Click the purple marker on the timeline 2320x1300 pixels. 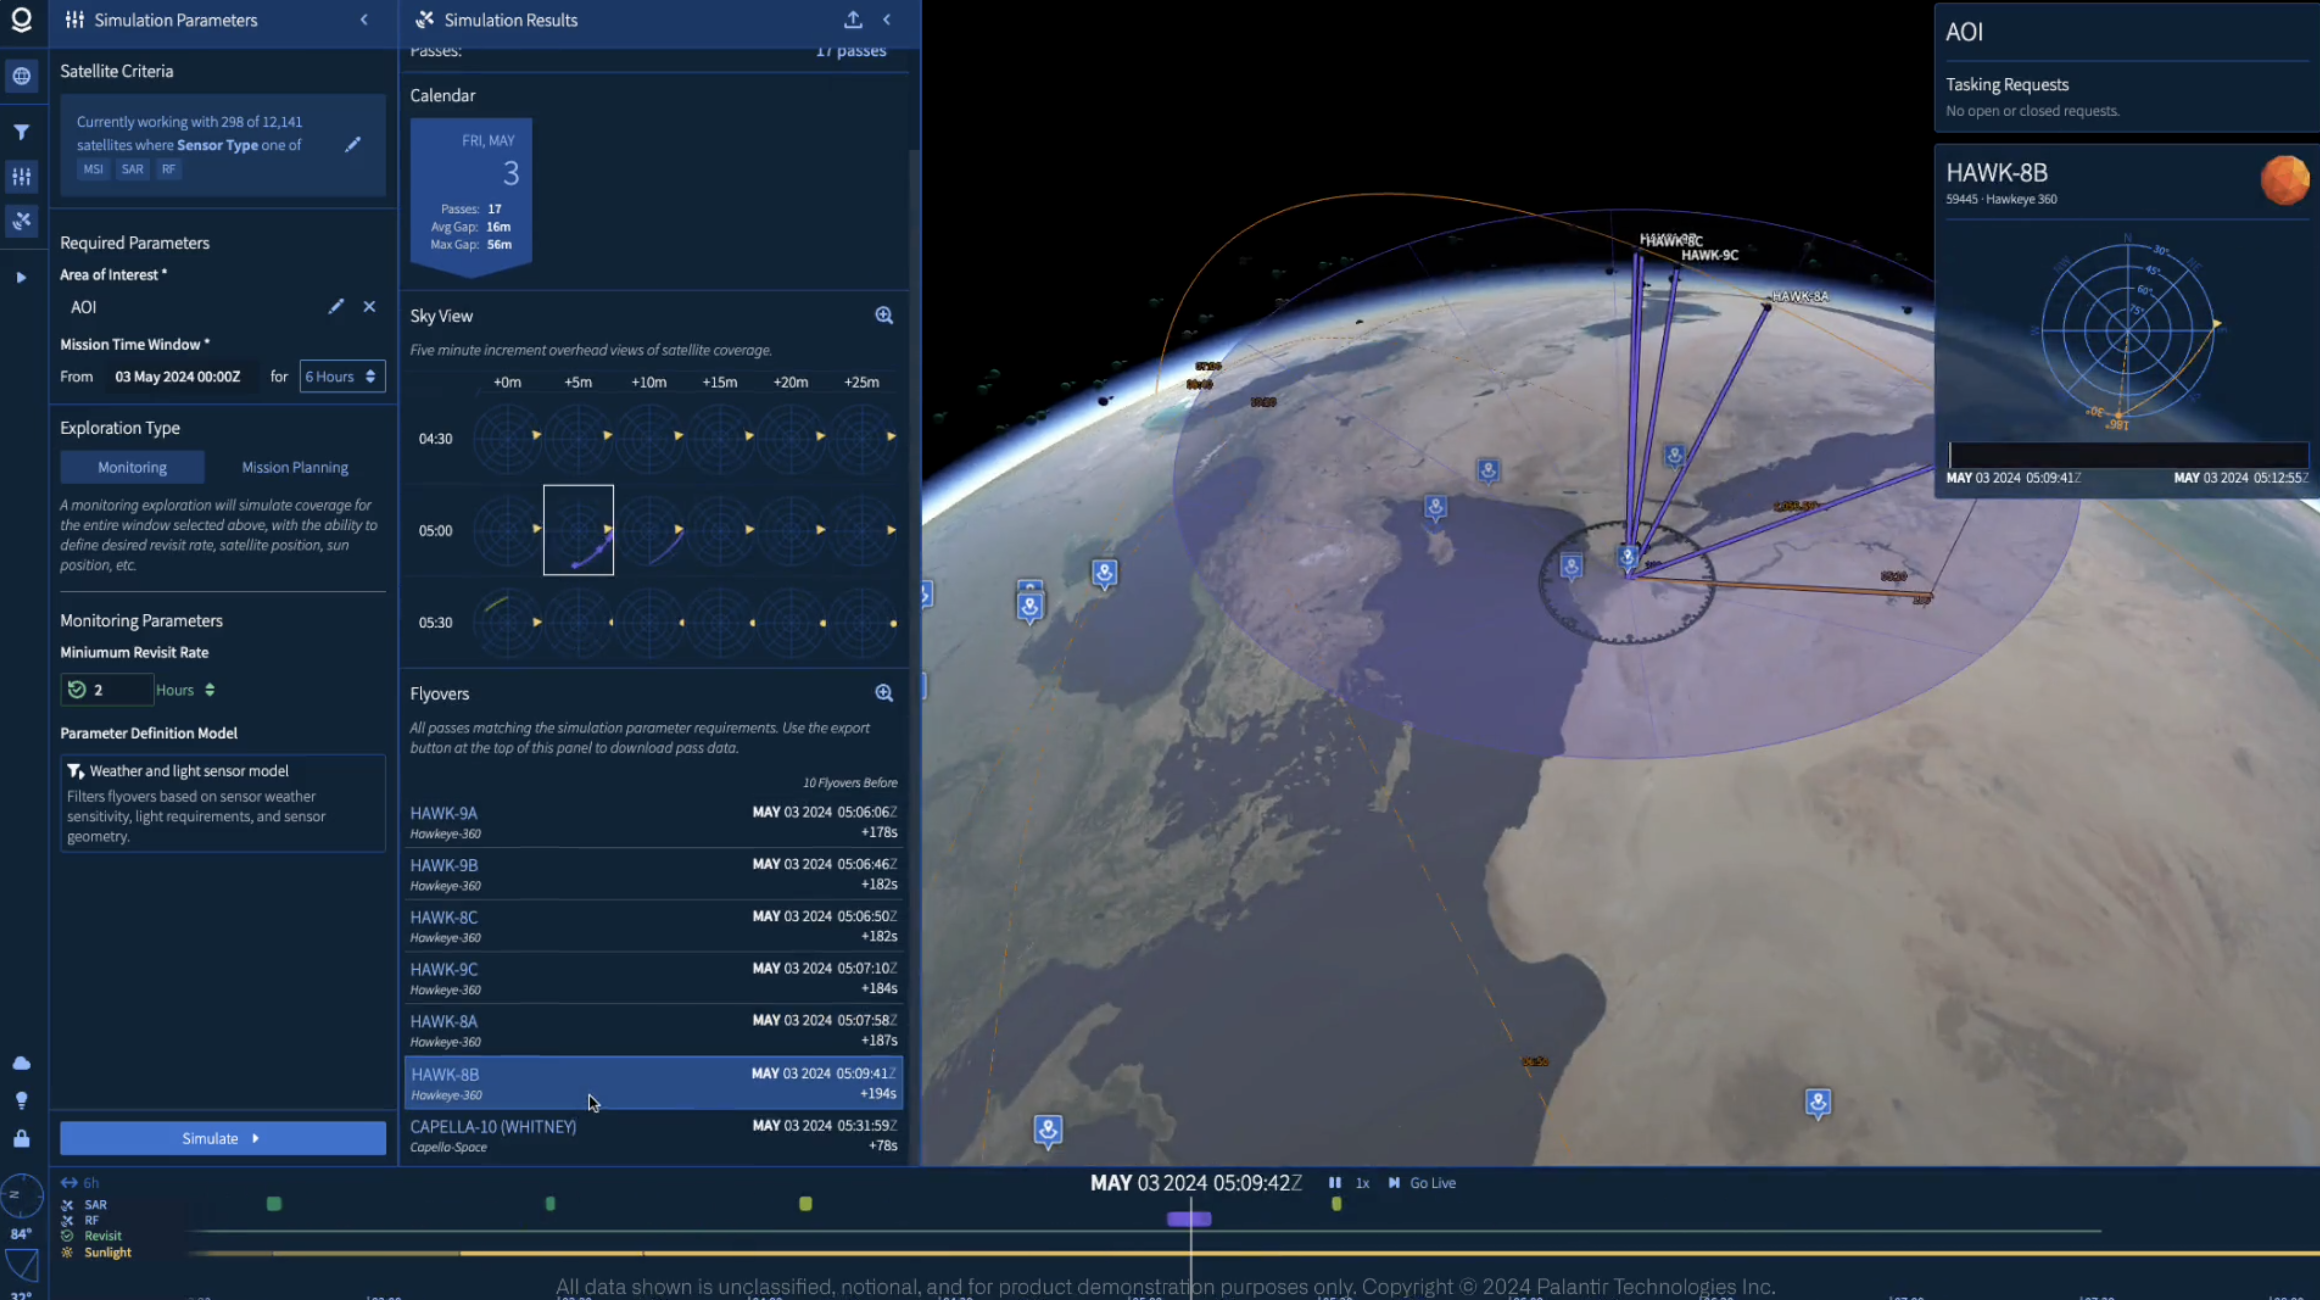pyautogui.click(x=1189, y=1219)
